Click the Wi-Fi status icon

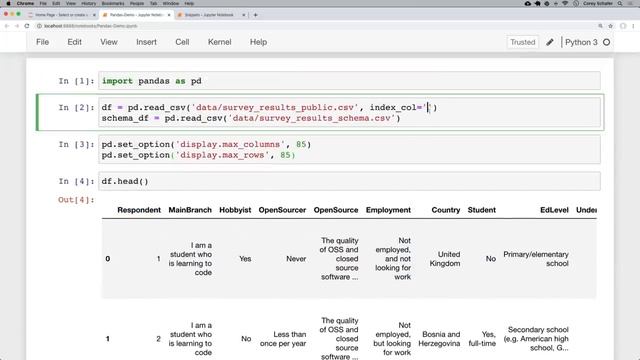tap(565, 3)
